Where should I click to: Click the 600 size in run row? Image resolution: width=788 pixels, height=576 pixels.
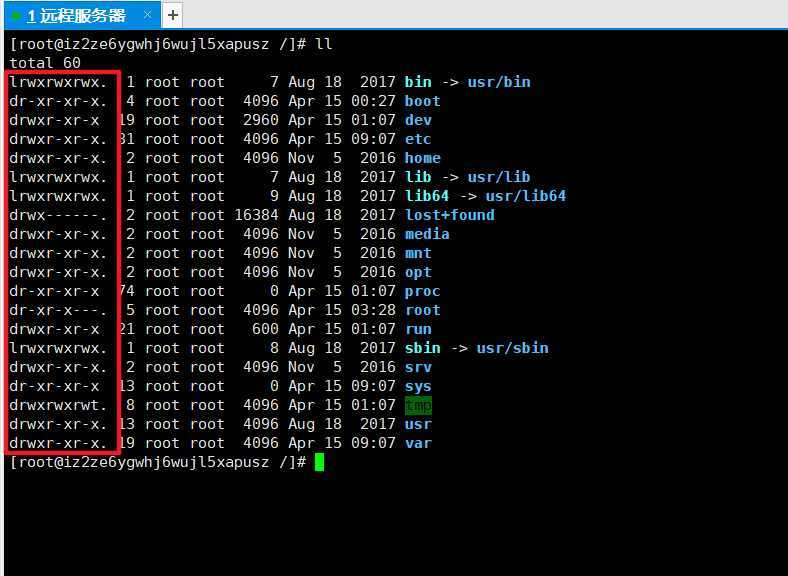click(265, 329)
